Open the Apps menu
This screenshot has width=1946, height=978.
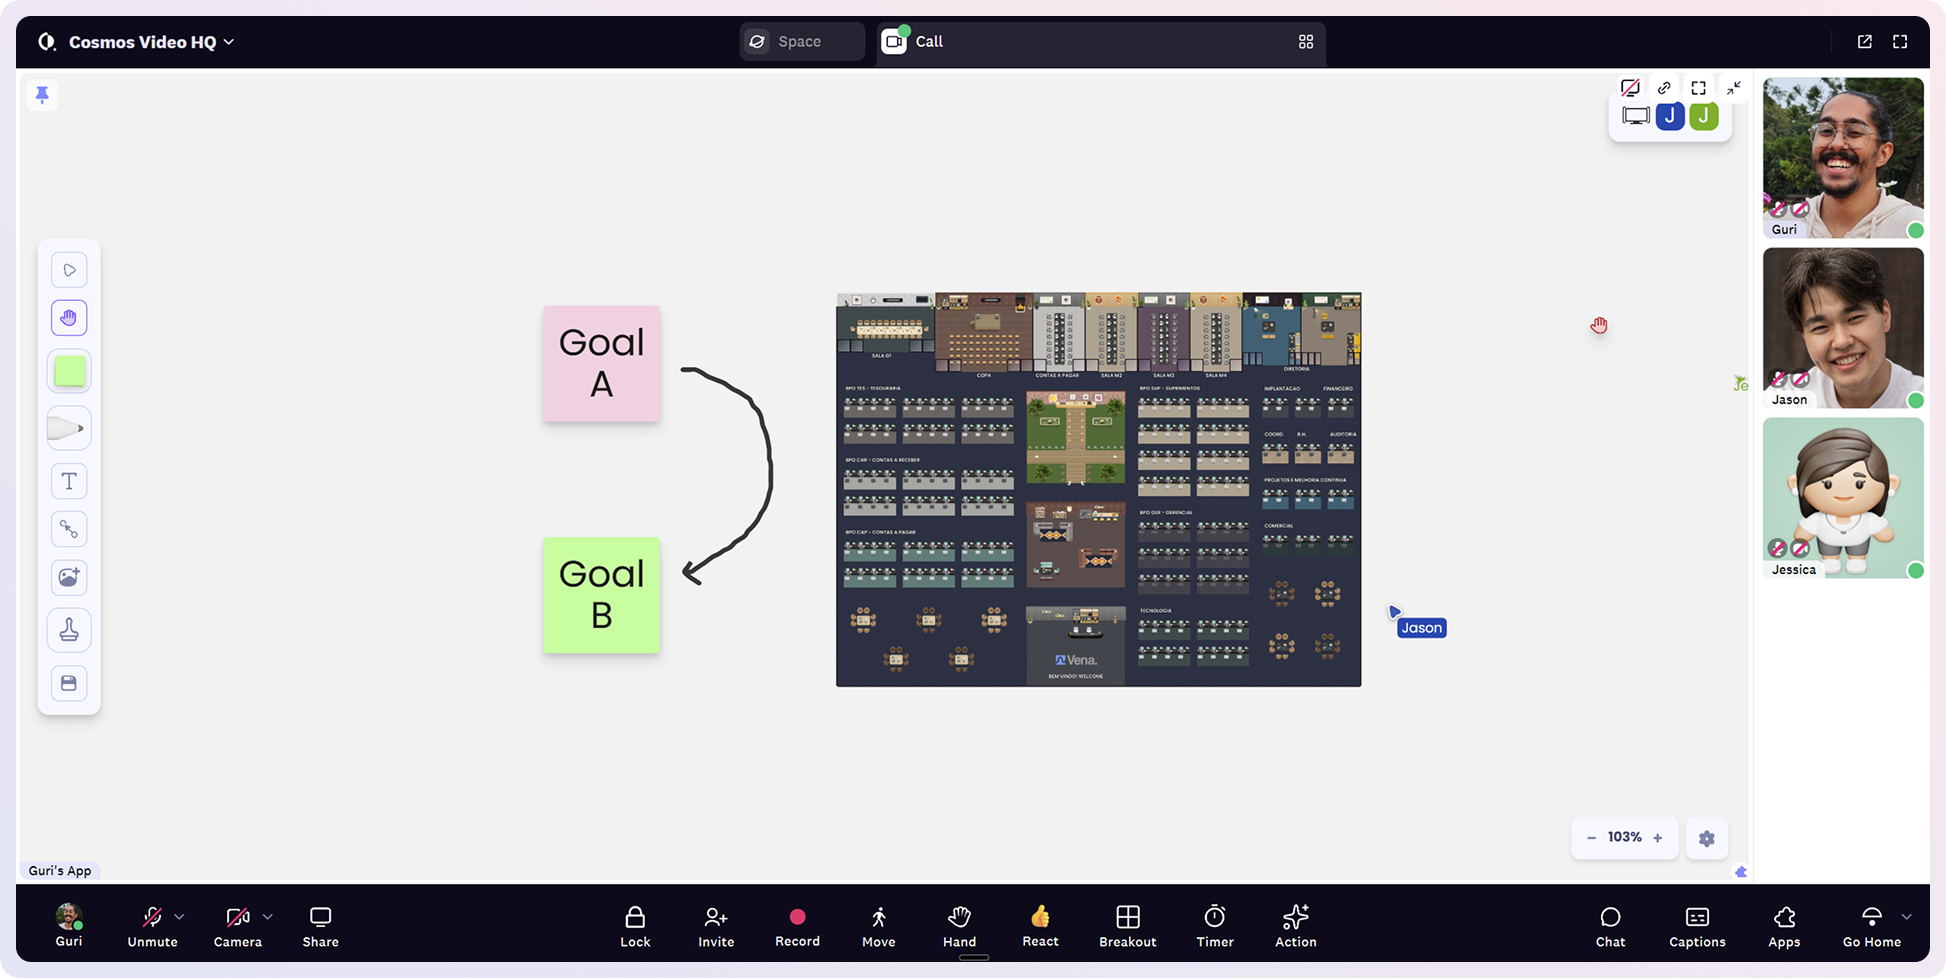pyautogui.click(x=1784, y=925)
